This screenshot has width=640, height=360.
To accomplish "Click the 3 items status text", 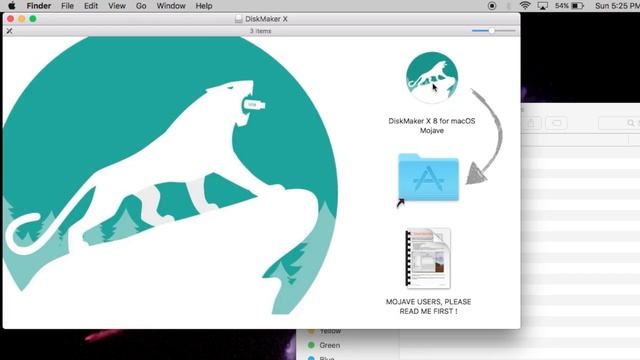I will point(260,31).
